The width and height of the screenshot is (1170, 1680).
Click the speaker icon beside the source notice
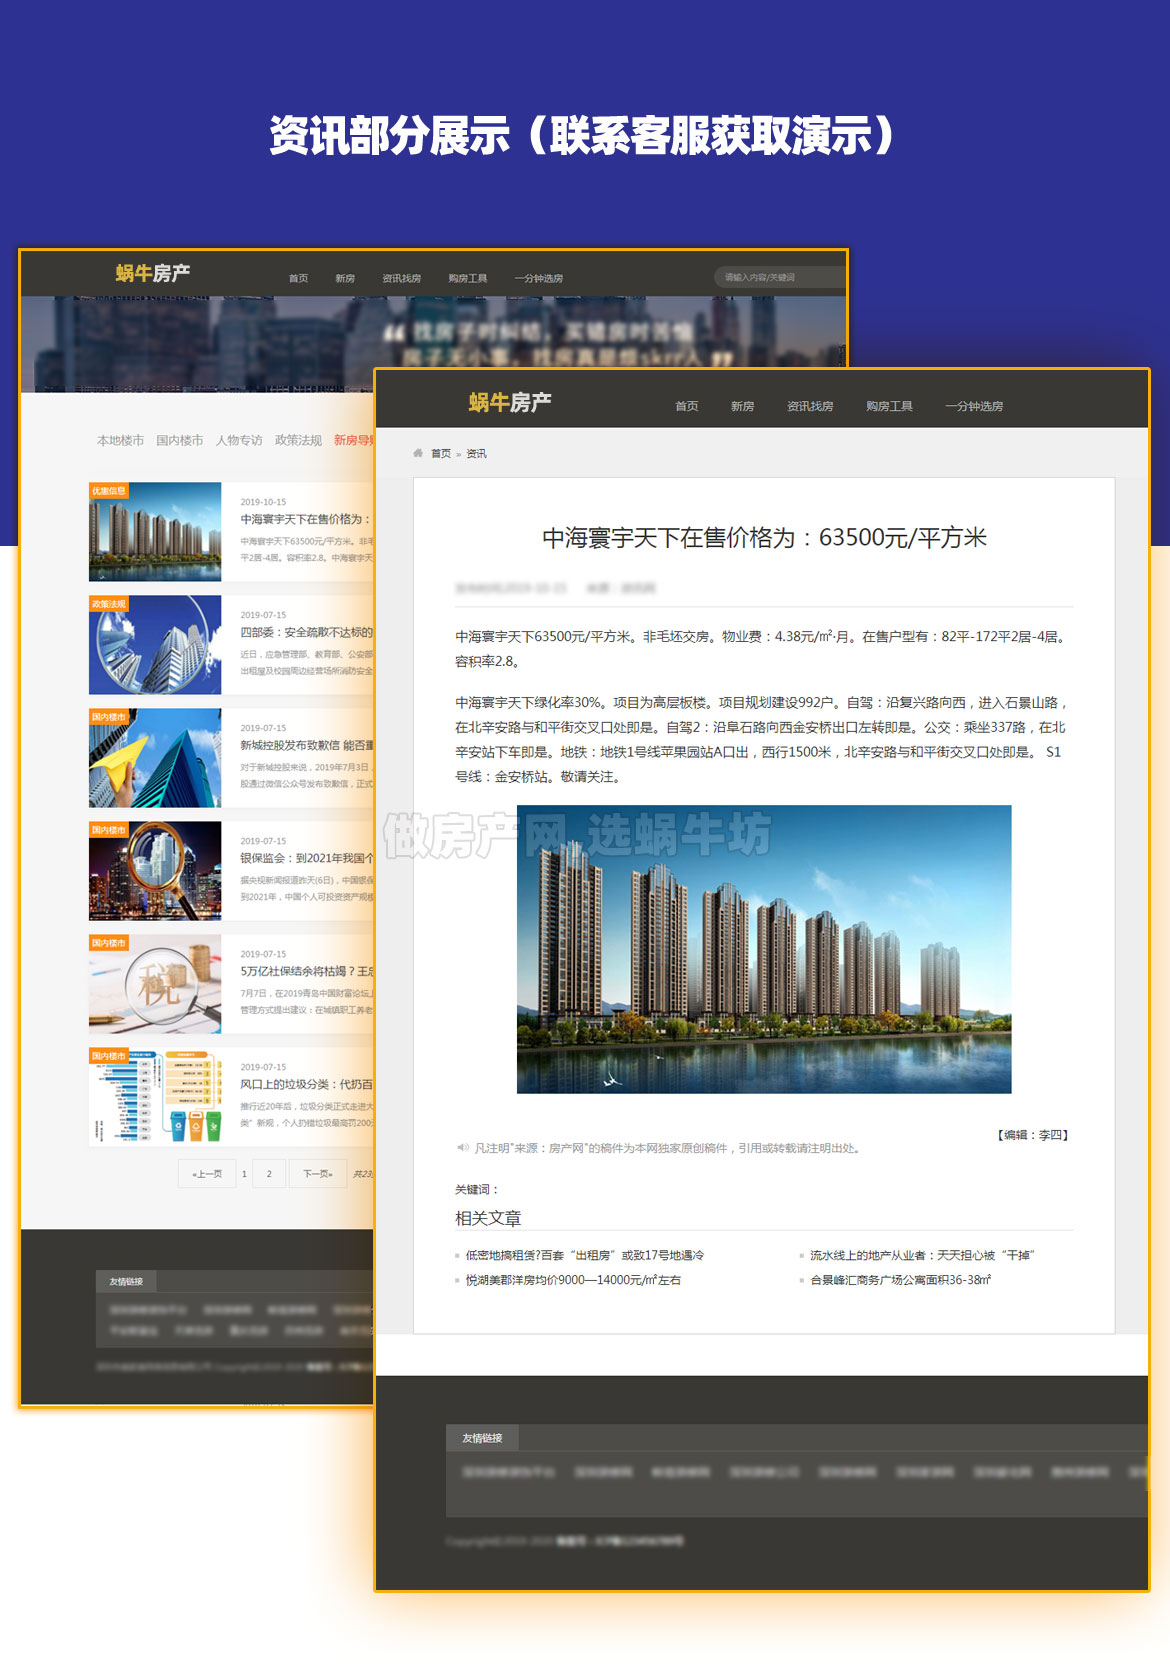pyautogui.click(x=462, y=1147)
